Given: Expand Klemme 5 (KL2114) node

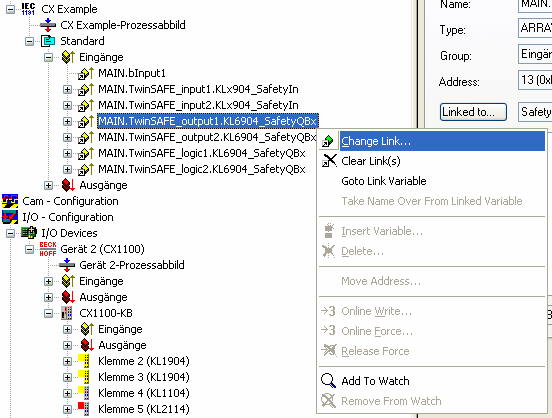Looking at the screenshot, I should [x=67, y=409].
